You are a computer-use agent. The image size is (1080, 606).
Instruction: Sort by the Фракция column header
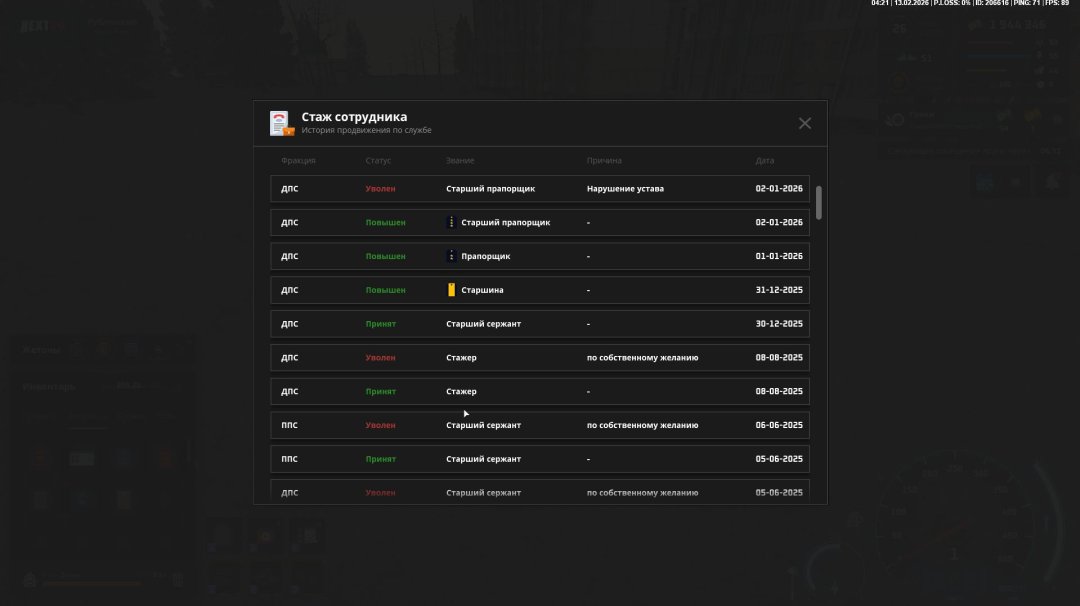[298, 160]
